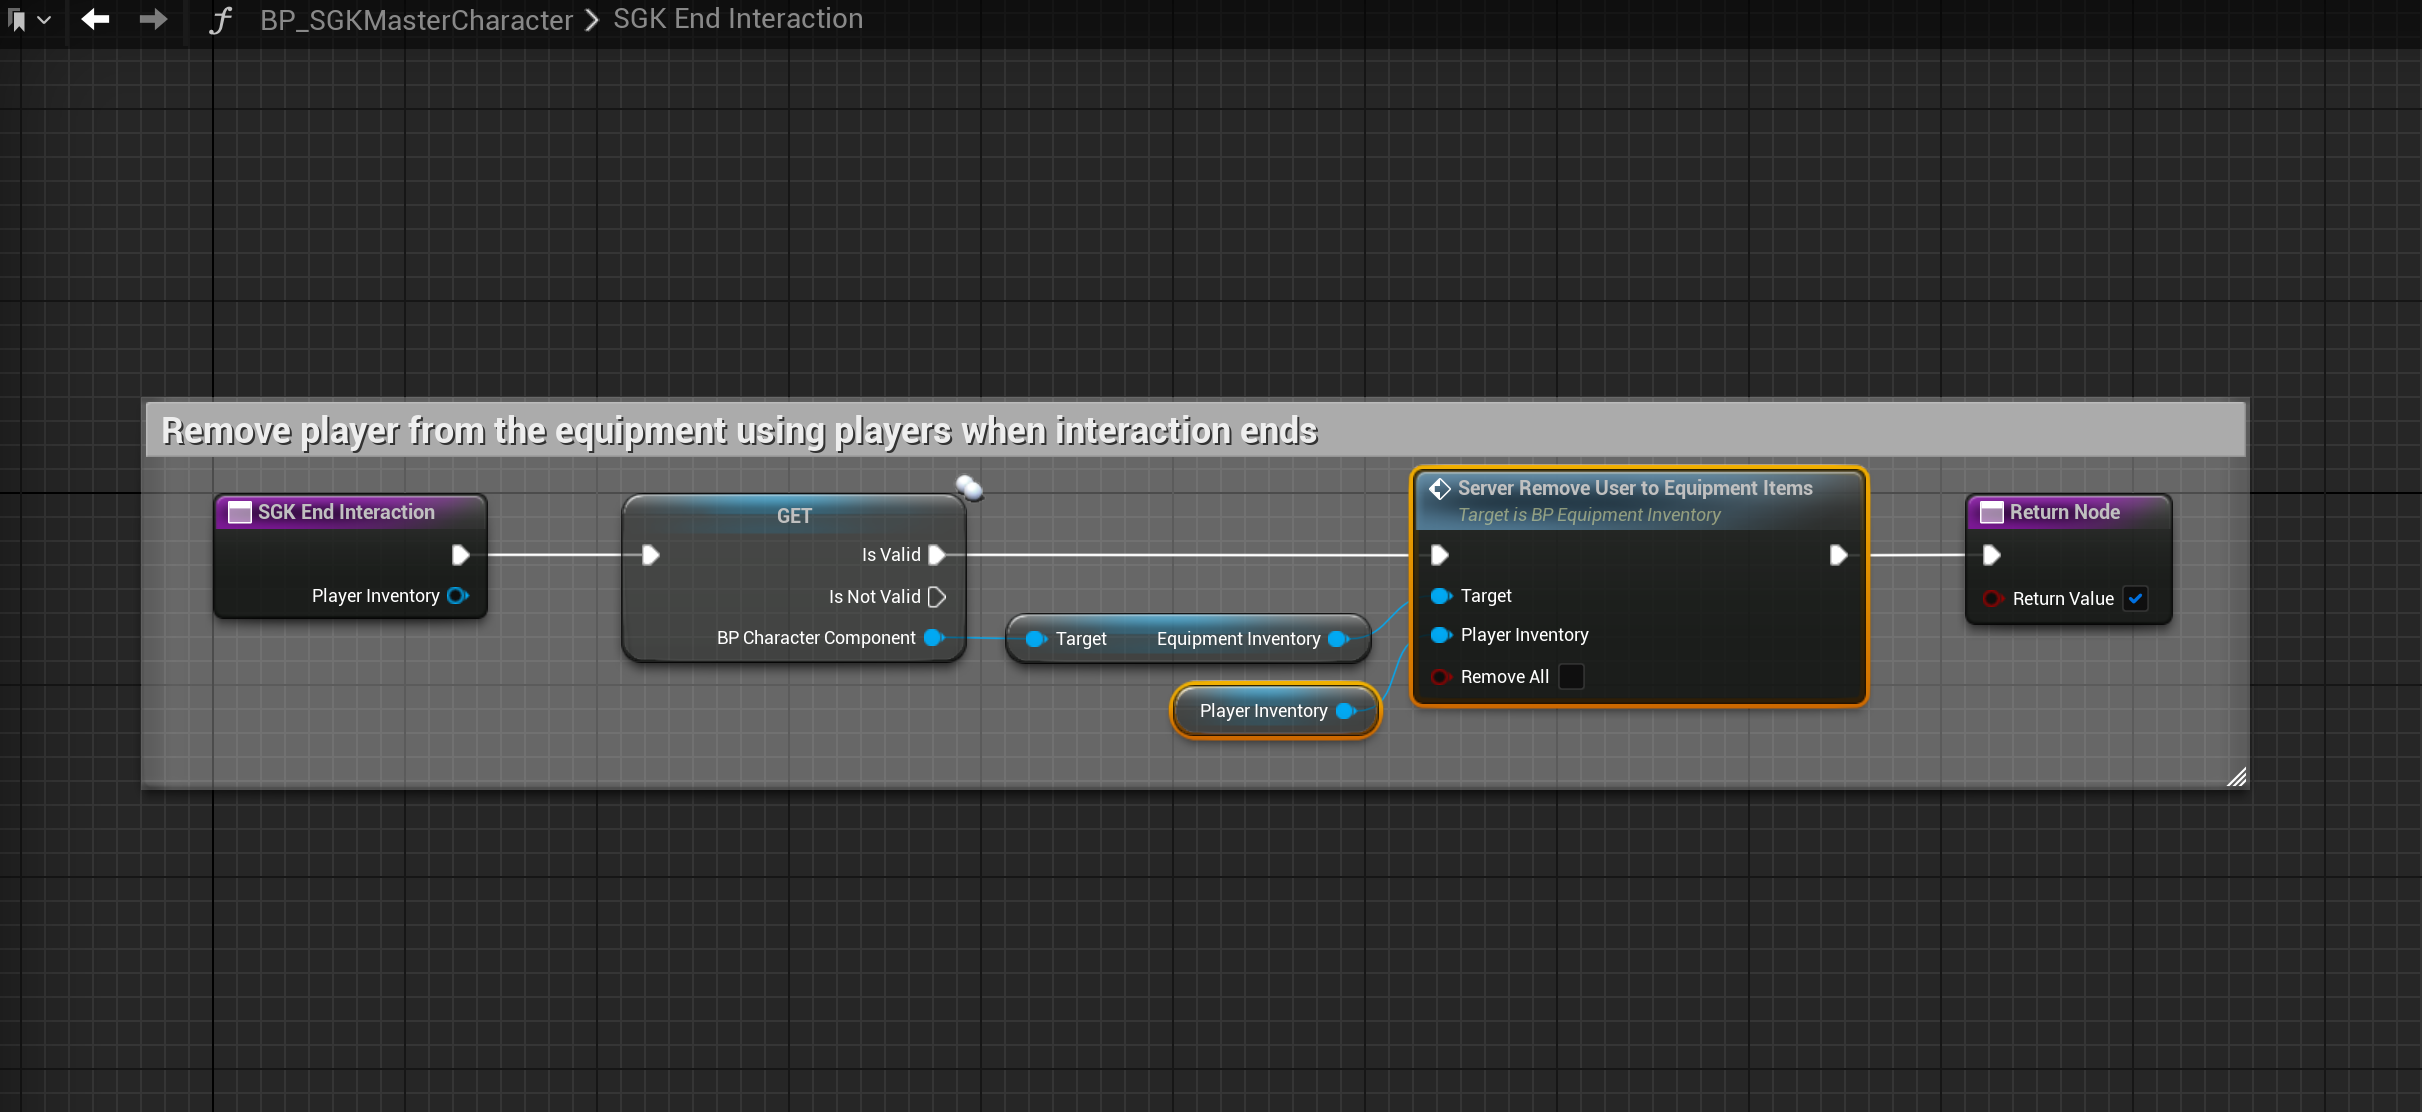The image size is (2422, 1112).
Task: Open BP_SGKMasterCharacter from the breadcrumb
Action: click(x=416, y=20)
